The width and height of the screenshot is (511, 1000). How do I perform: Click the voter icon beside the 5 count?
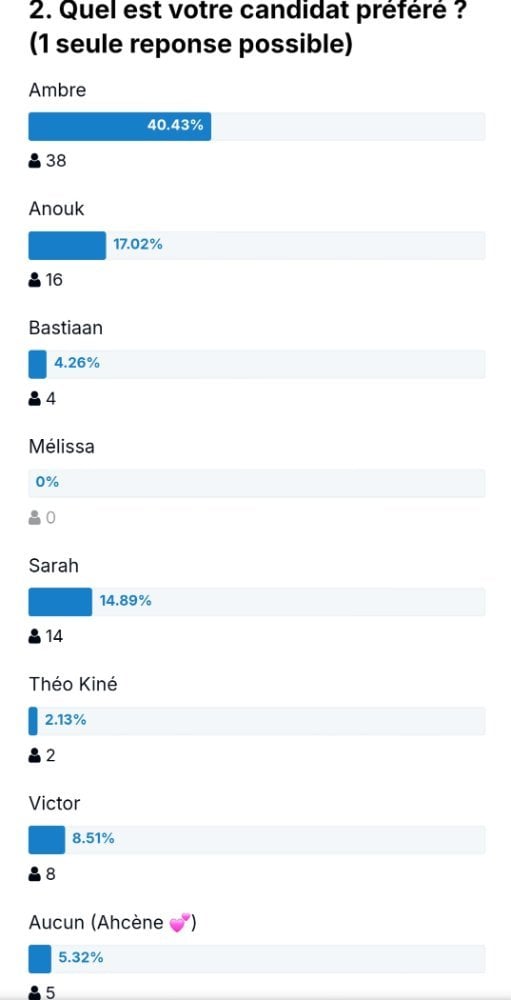point(34,992)
